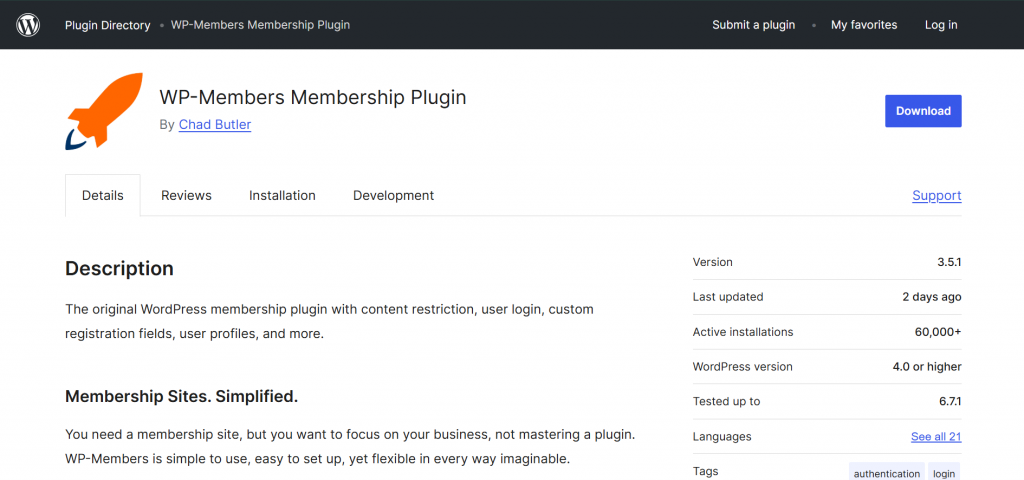1024x480 pixels.
Task: Click the 'Tags' label
Action: 705,471
